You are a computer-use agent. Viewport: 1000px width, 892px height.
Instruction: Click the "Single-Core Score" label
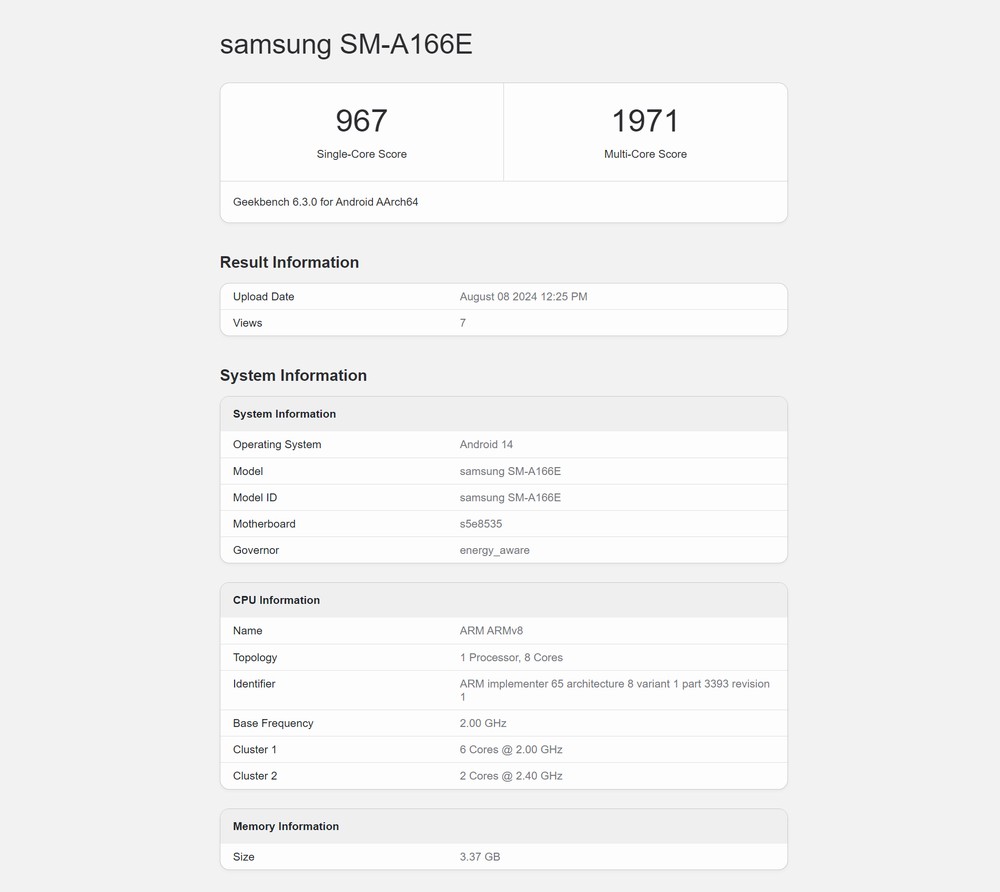point(362,154)
